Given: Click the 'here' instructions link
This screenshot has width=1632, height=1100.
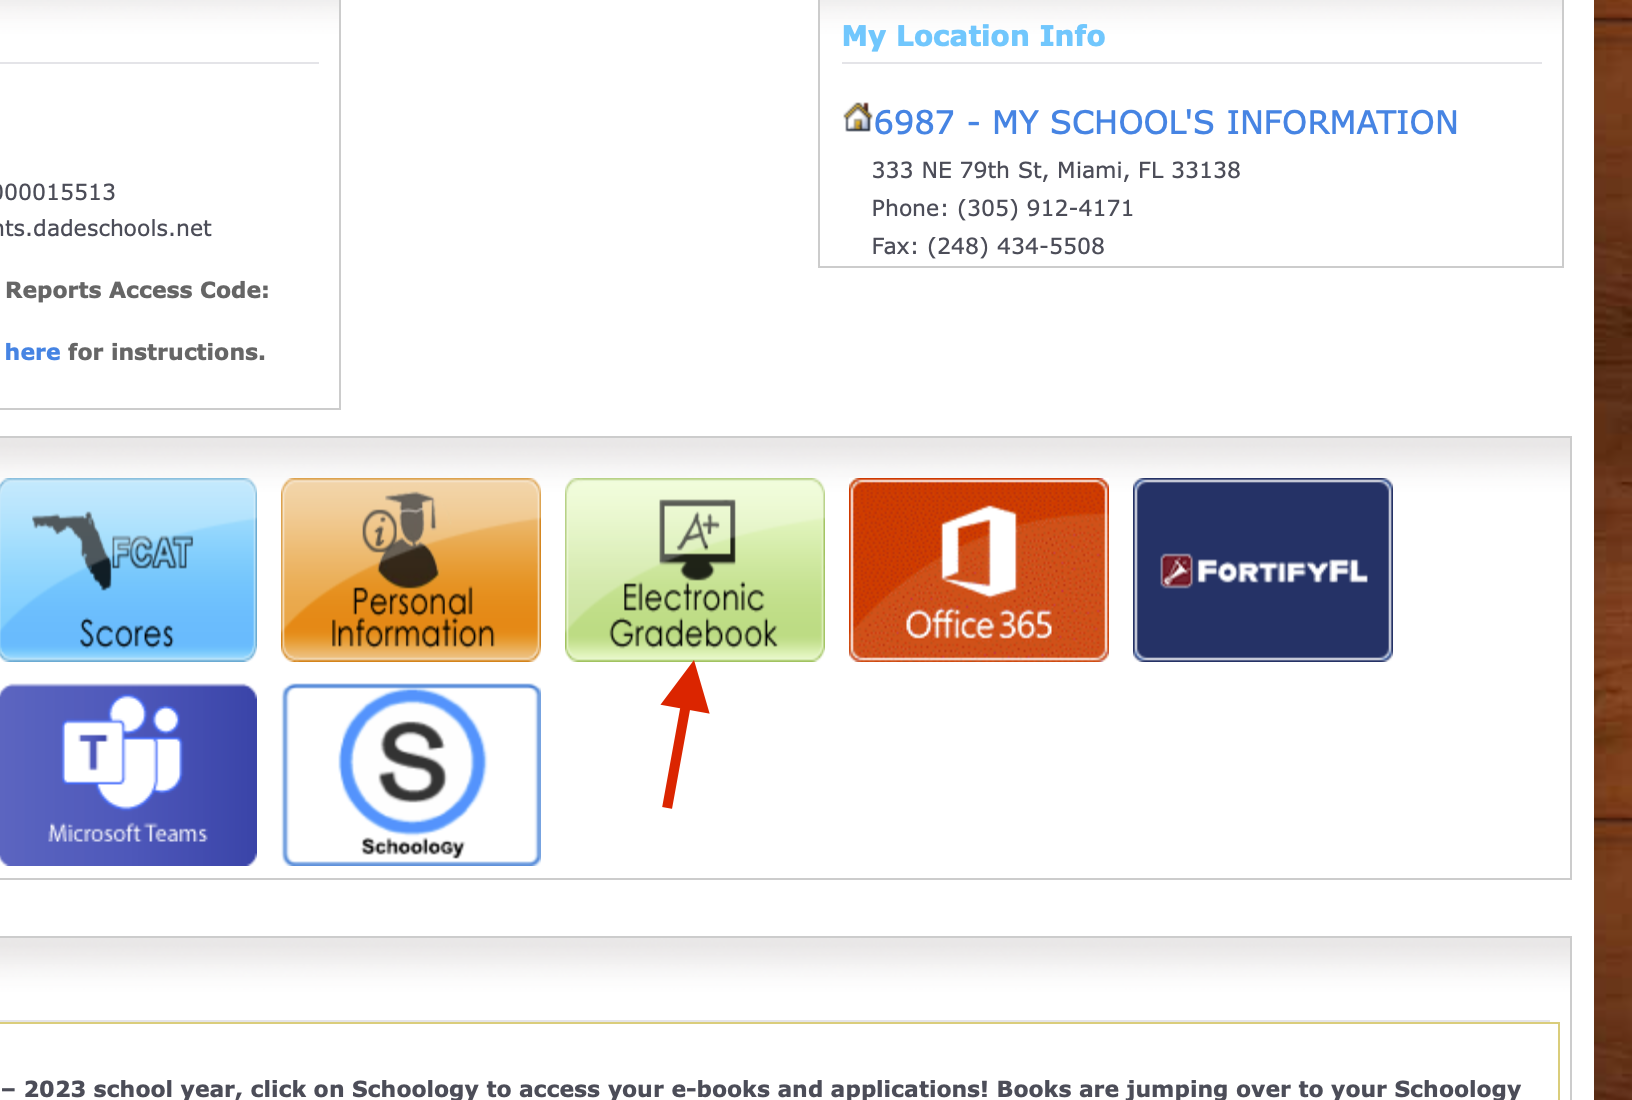Looking at the screenshot, I should coord(32,352).
